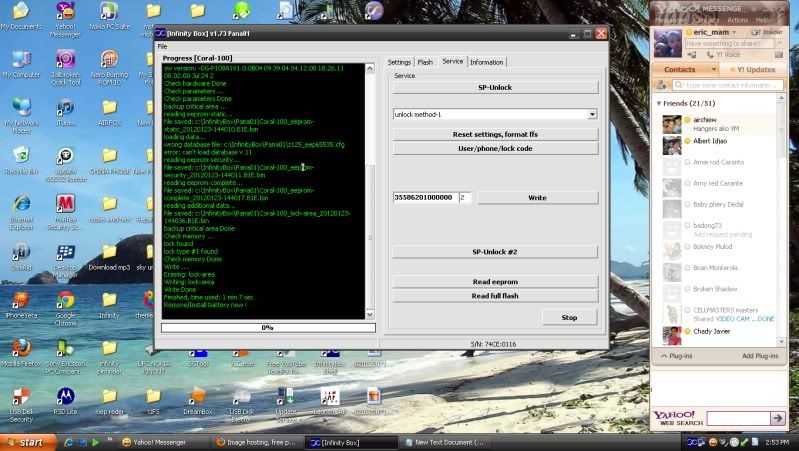Click Yahoo Web Search go arrow
The height and width of the screenshot is (451, 799).
click(778, 418)
